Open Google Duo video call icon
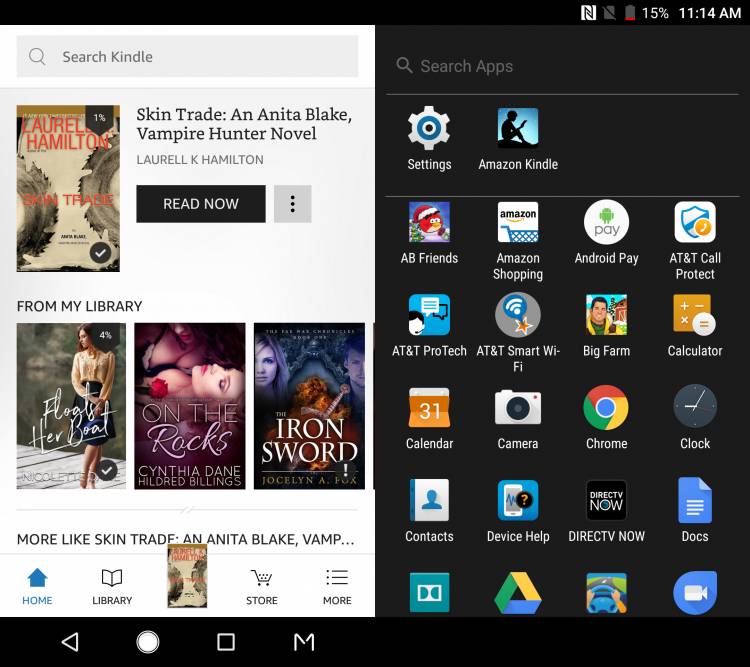The width and height of the screenshot is (750, 667). (x=695, y=593)
